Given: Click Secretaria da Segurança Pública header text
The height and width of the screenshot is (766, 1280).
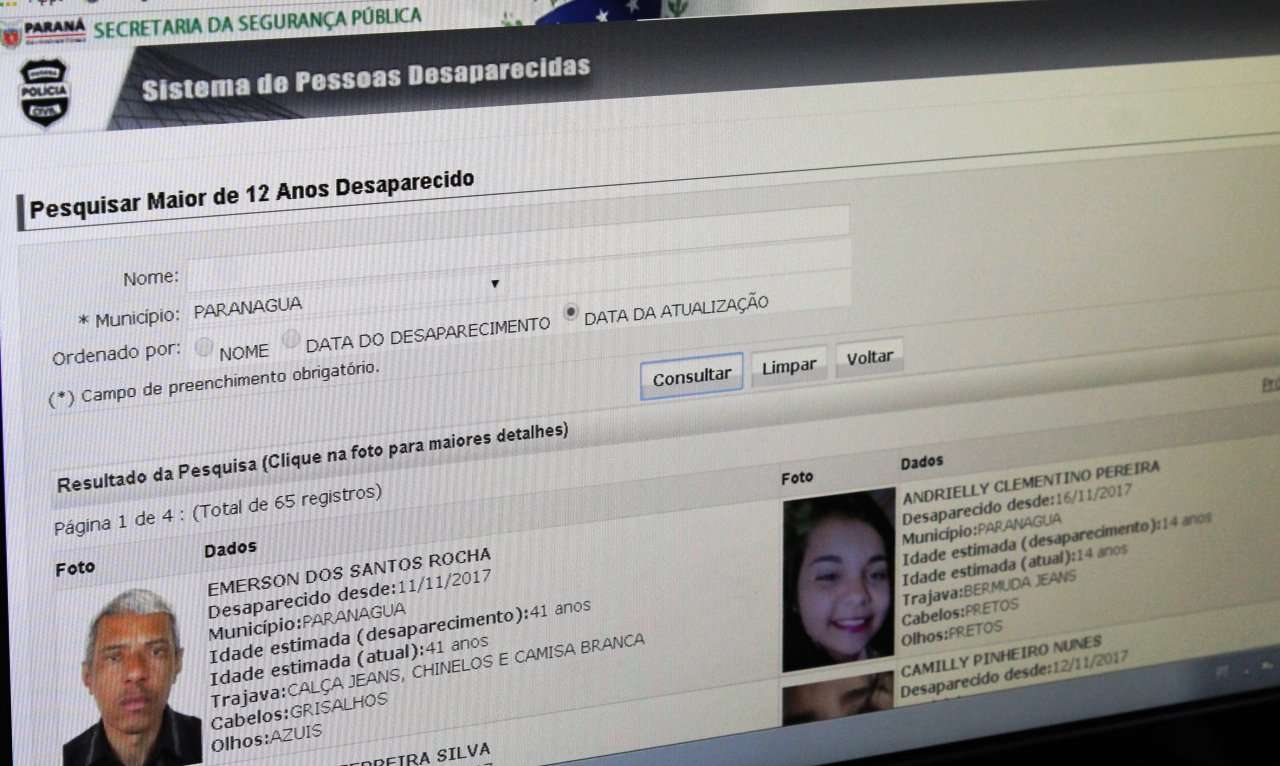Looking at the screenshot, I should click(x=257, y=23).
